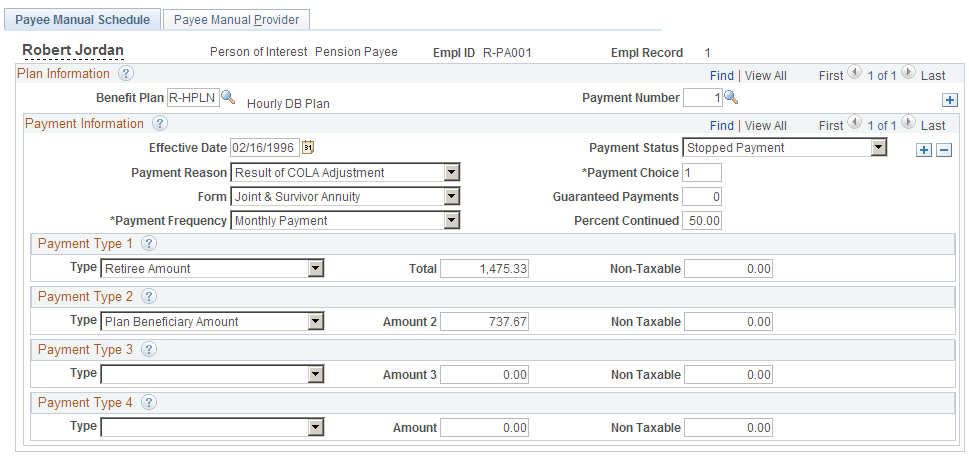Open help for Plan Information
Viewport: 969px width, 458px height.
(126, 74)
